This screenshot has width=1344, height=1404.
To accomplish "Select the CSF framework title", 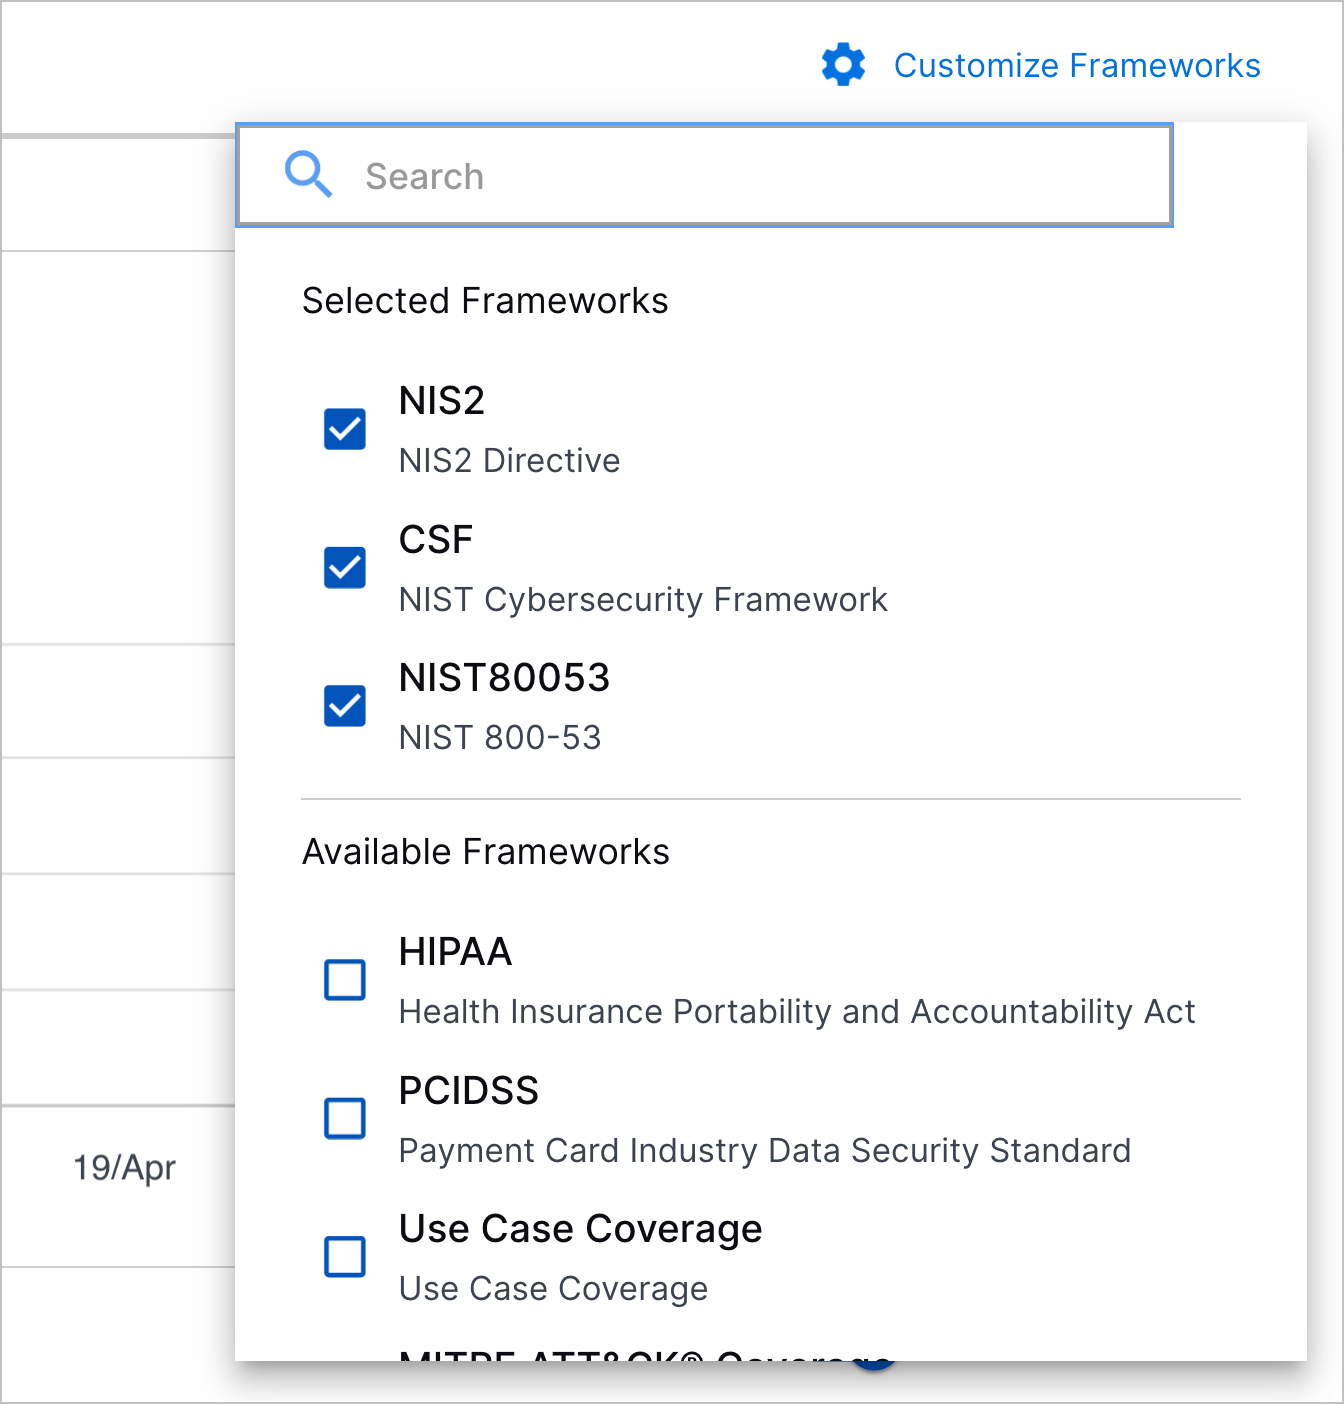I will click(436, 540).
